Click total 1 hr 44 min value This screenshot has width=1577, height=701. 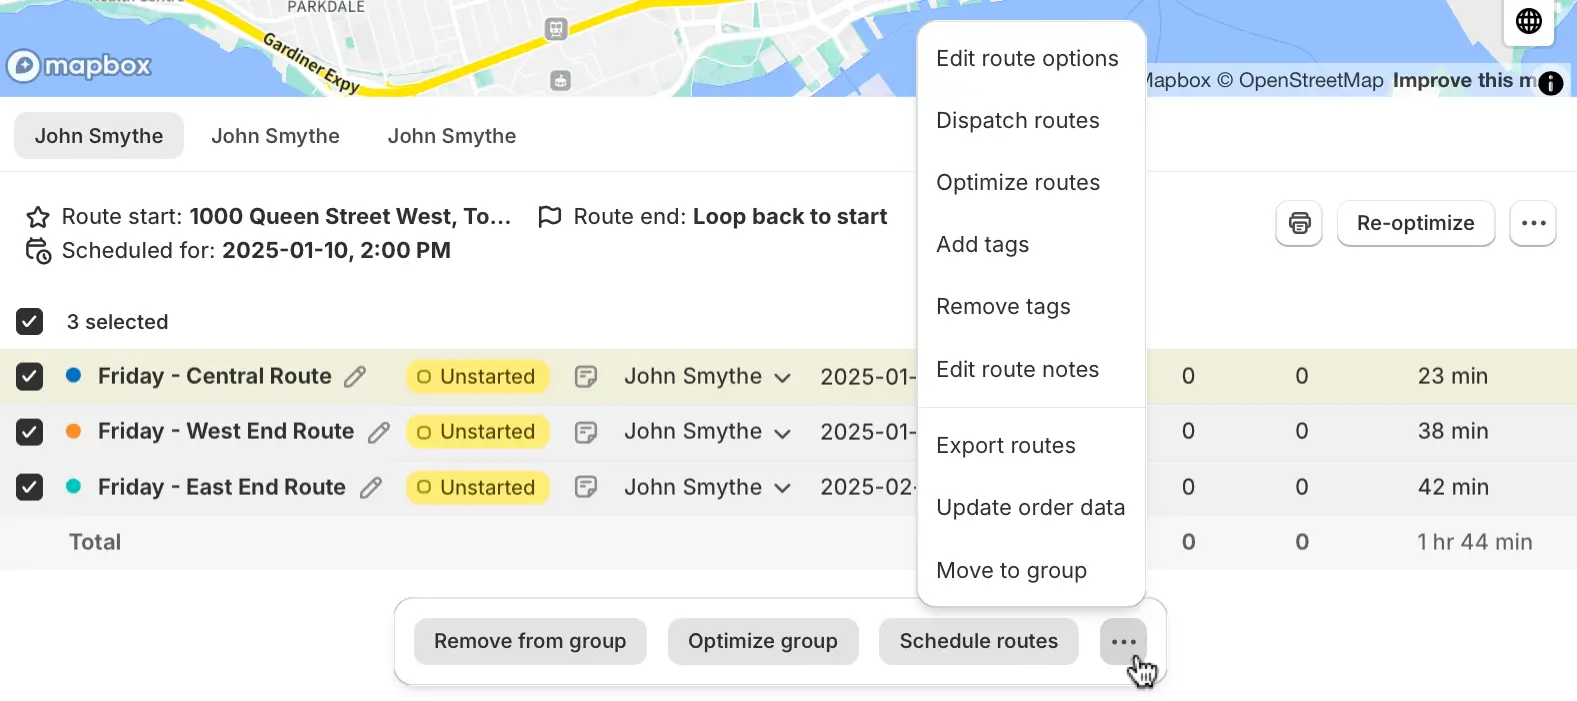(1474, 542)
